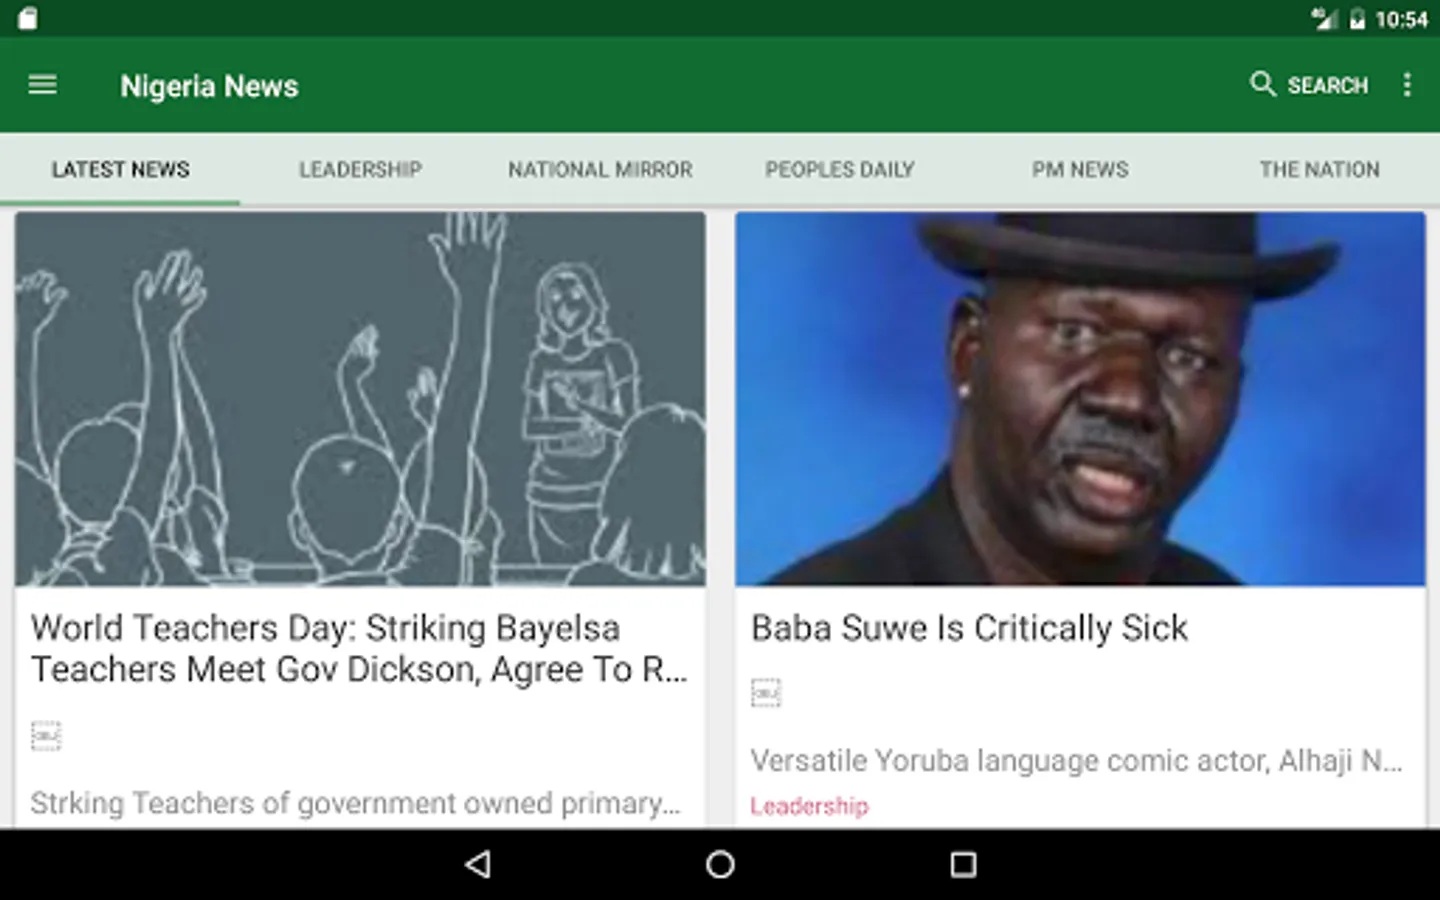Open the three-dot overflow menu
This screenshot has width=1440, height=900.
[x=1407, y=85]
